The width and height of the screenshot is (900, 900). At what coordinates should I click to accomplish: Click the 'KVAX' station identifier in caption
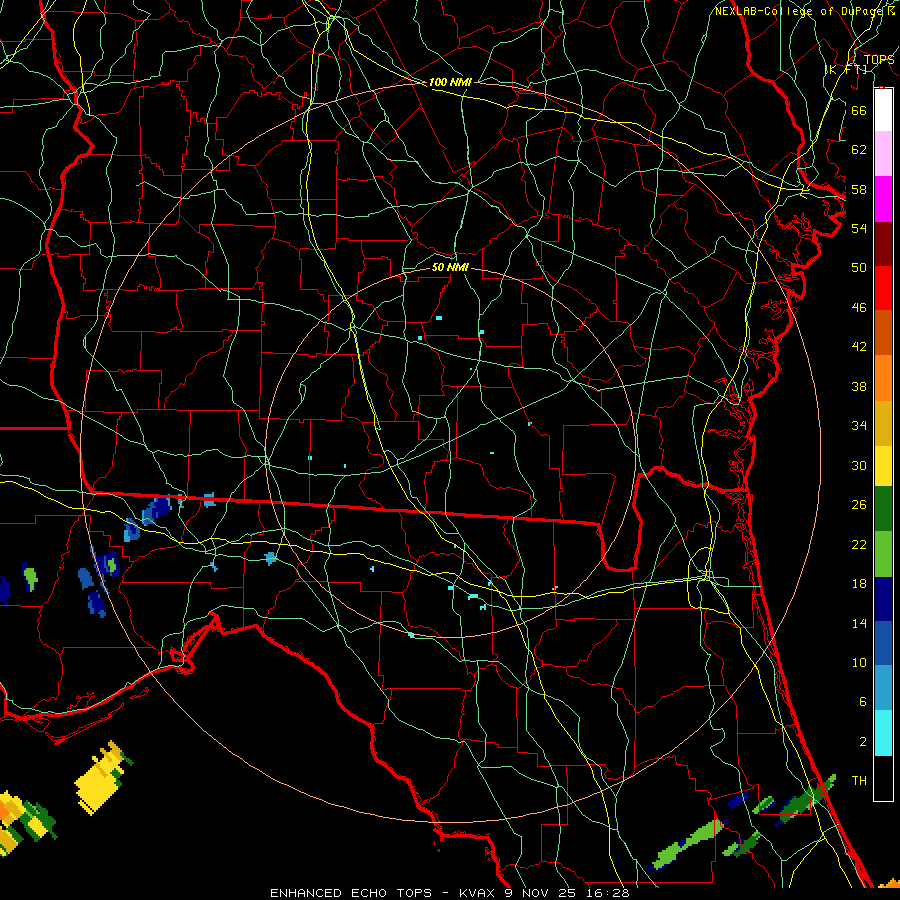tap(479, 893)
